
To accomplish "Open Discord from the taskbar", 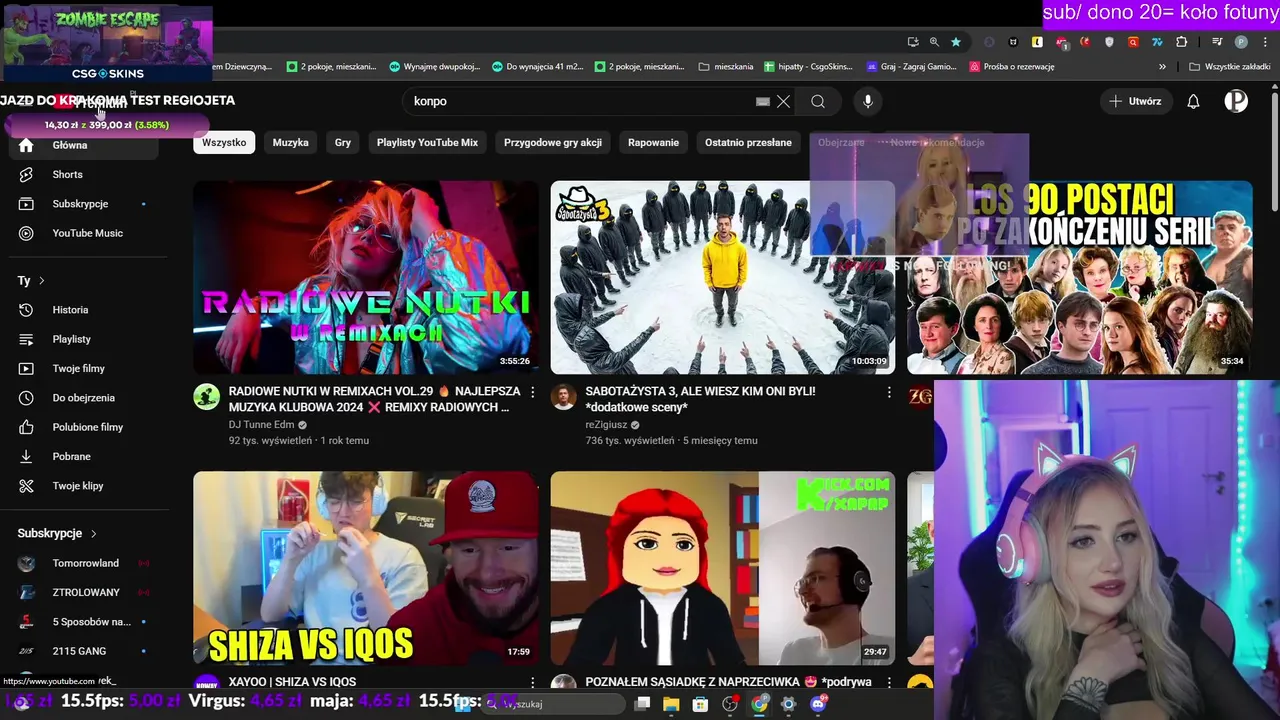I will [x=818, y=704].
